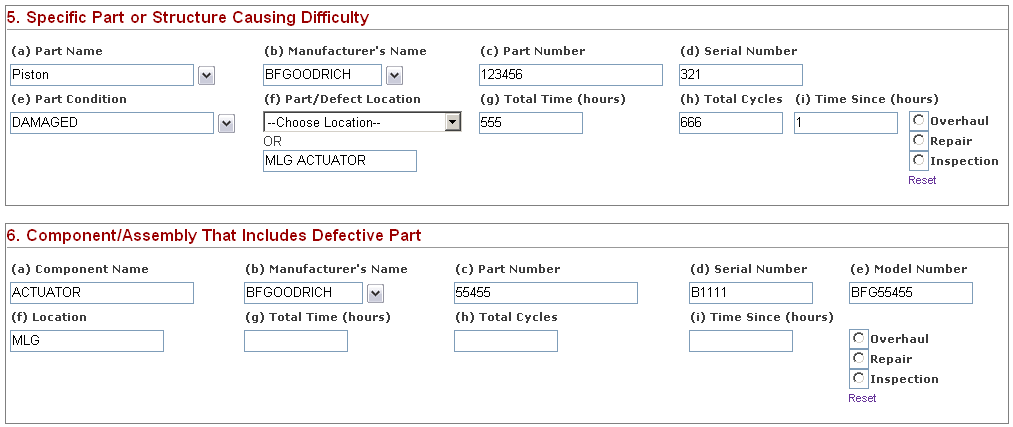Expand section 6 Manufacturer's Name dropdown
Image resolution: width=1013 pixels, height=427 pixels.
376,293
